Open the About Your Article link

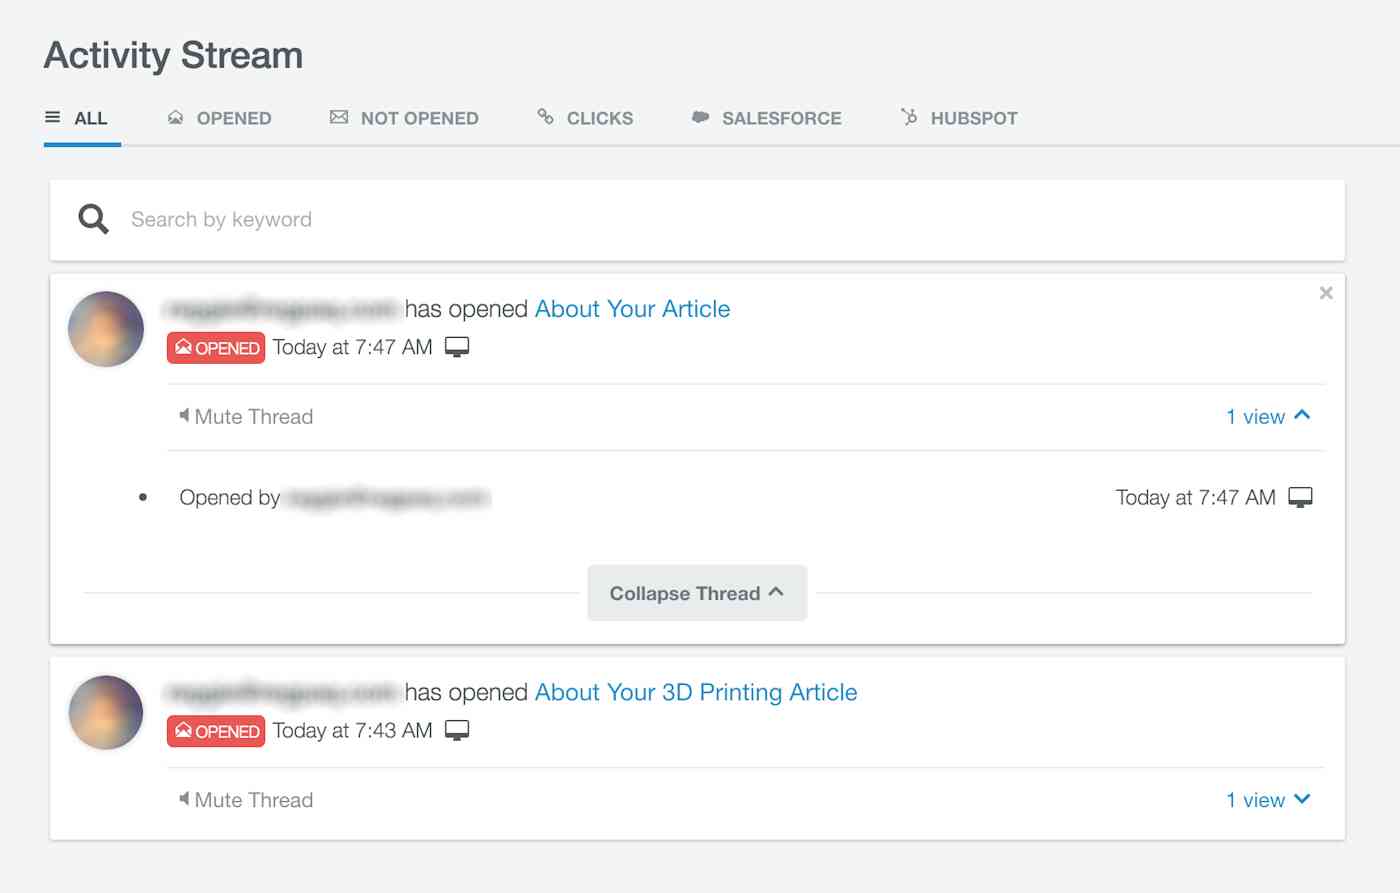click(632, 309)
